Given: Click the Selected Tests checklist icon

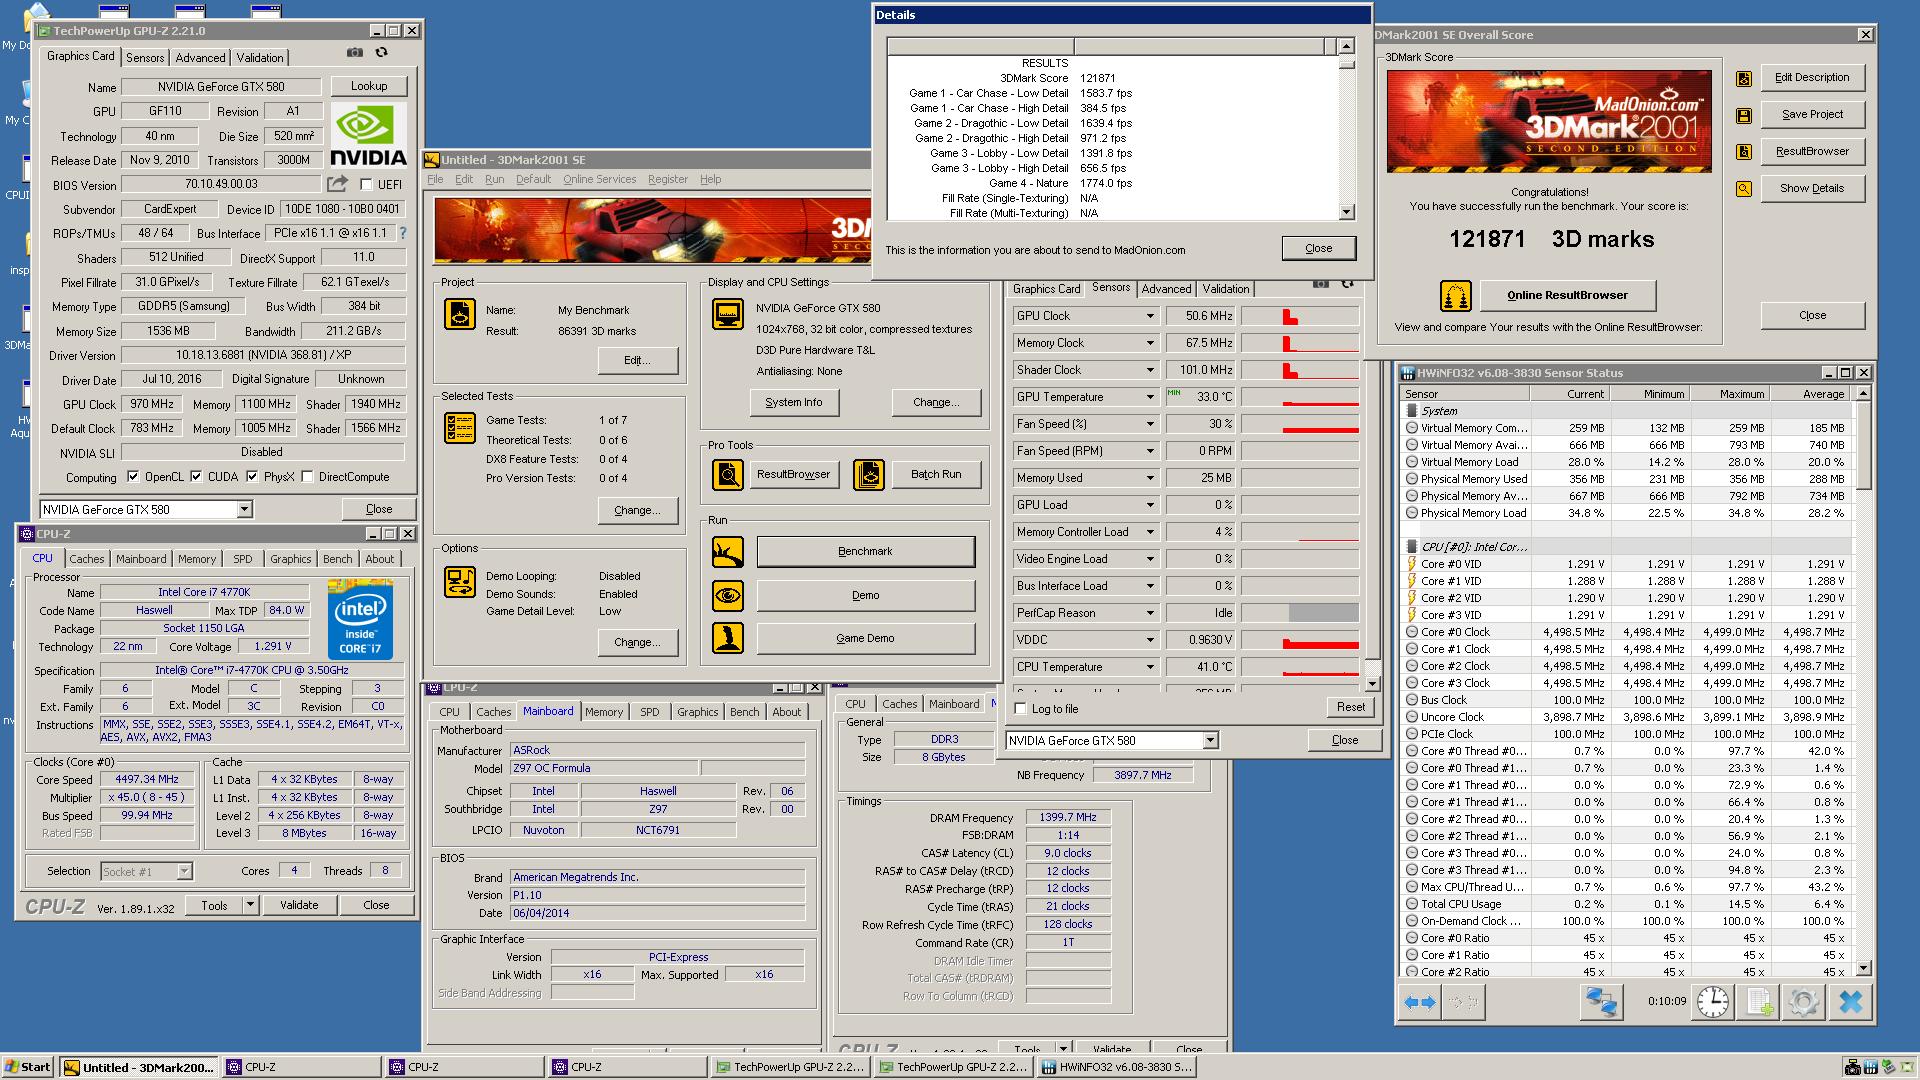Looking at the screenshot, I should (459, 428).
